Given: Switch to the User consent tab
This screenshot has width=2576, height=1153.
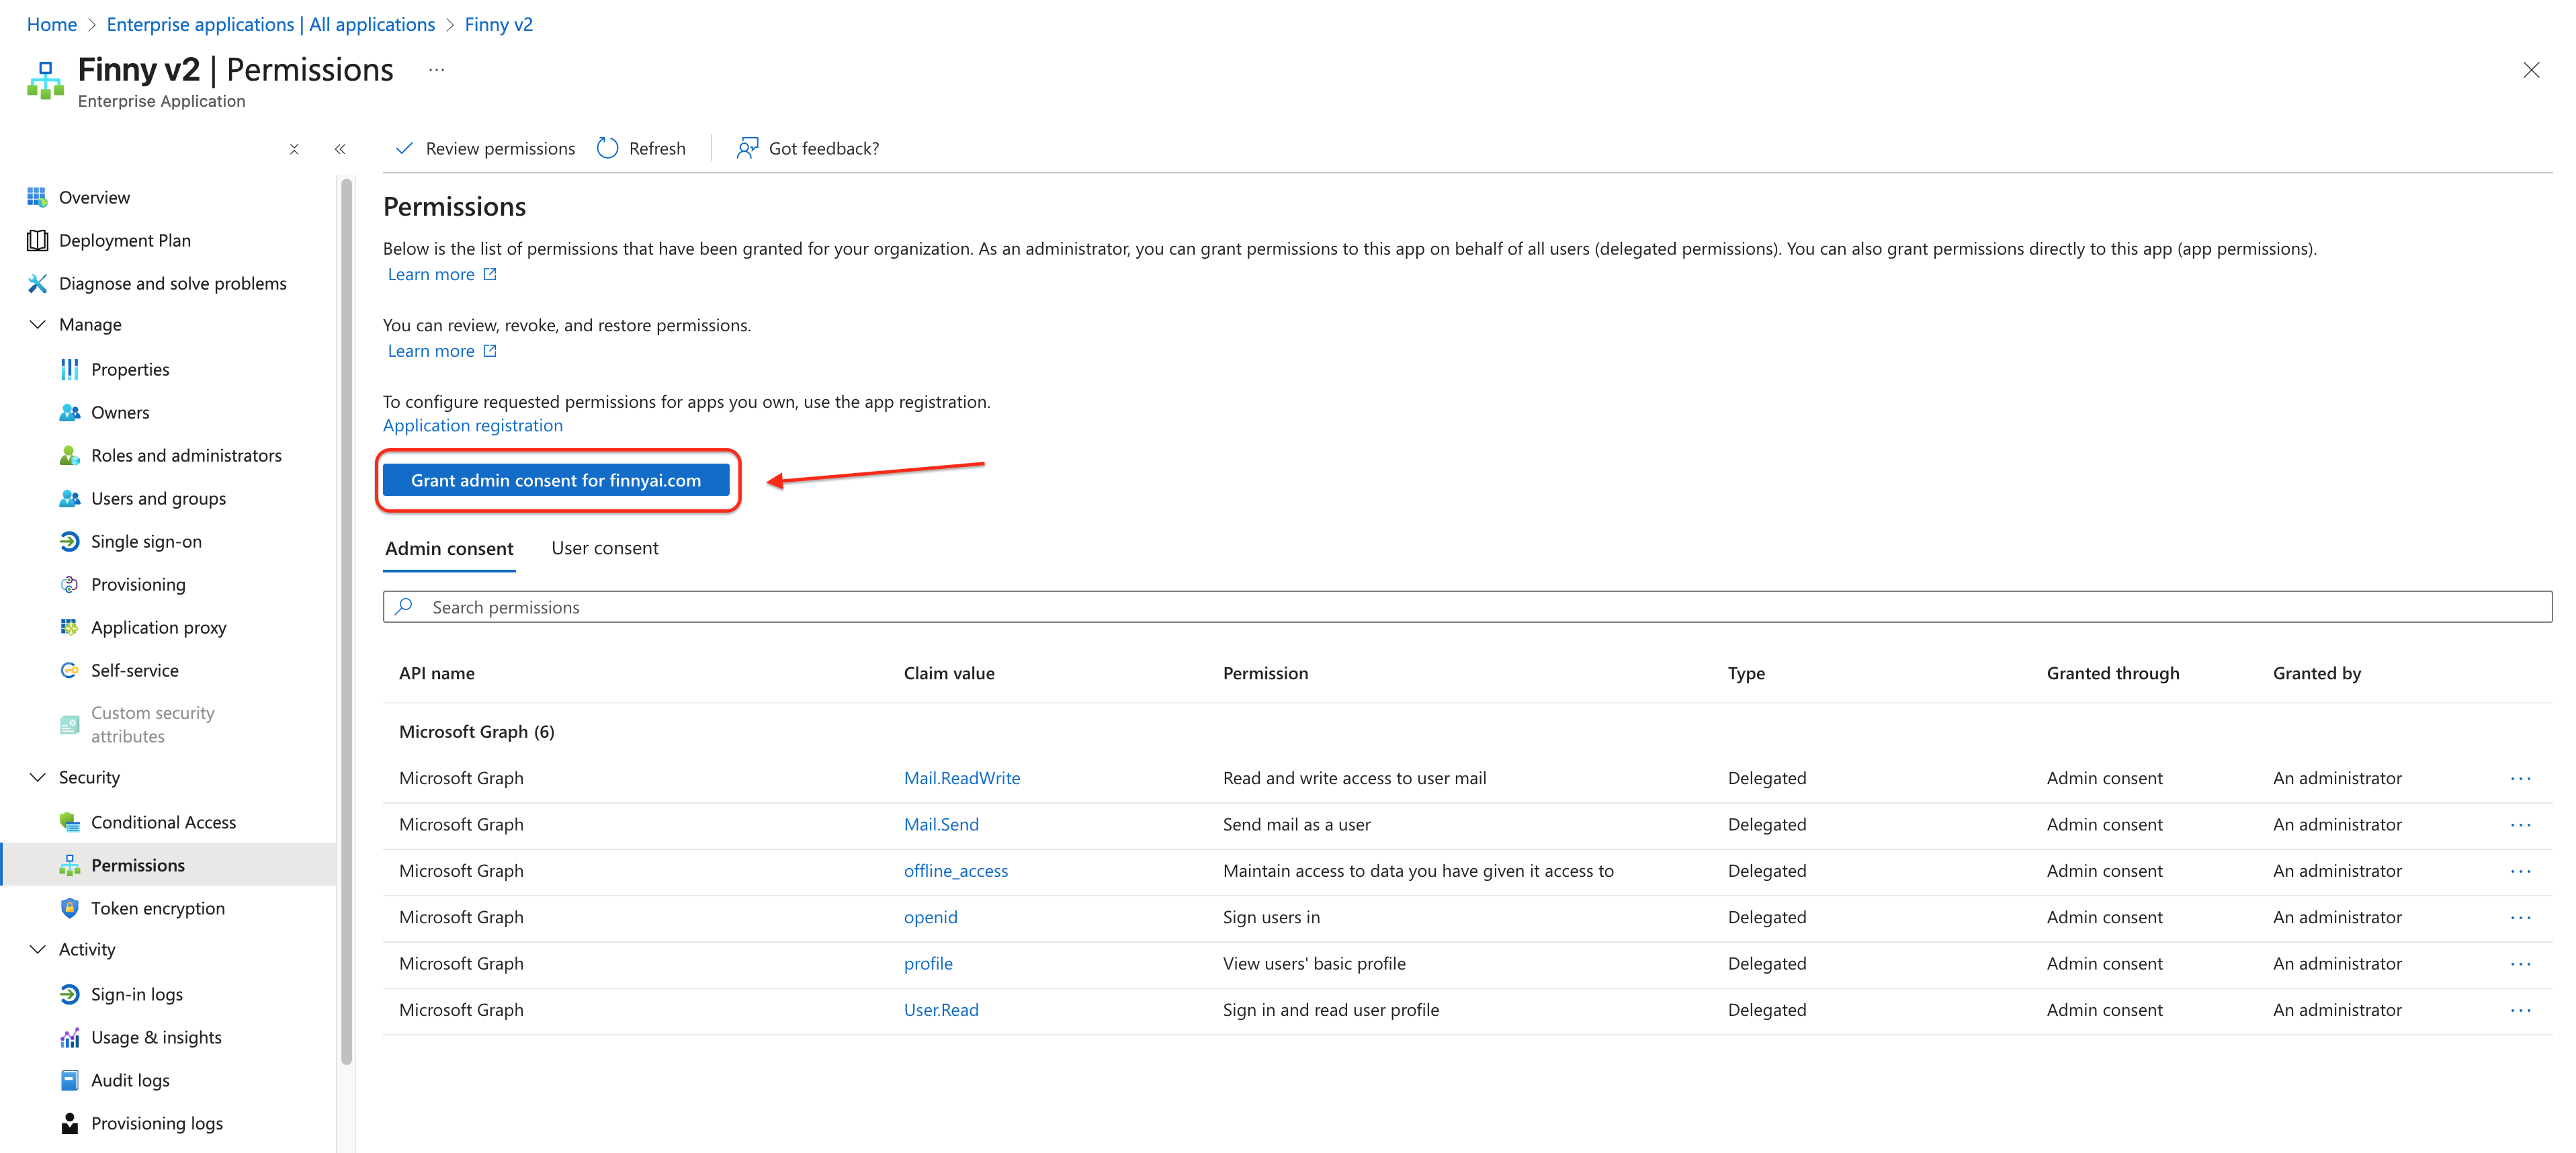Looking at the screenshot, I should pos(605,548).
